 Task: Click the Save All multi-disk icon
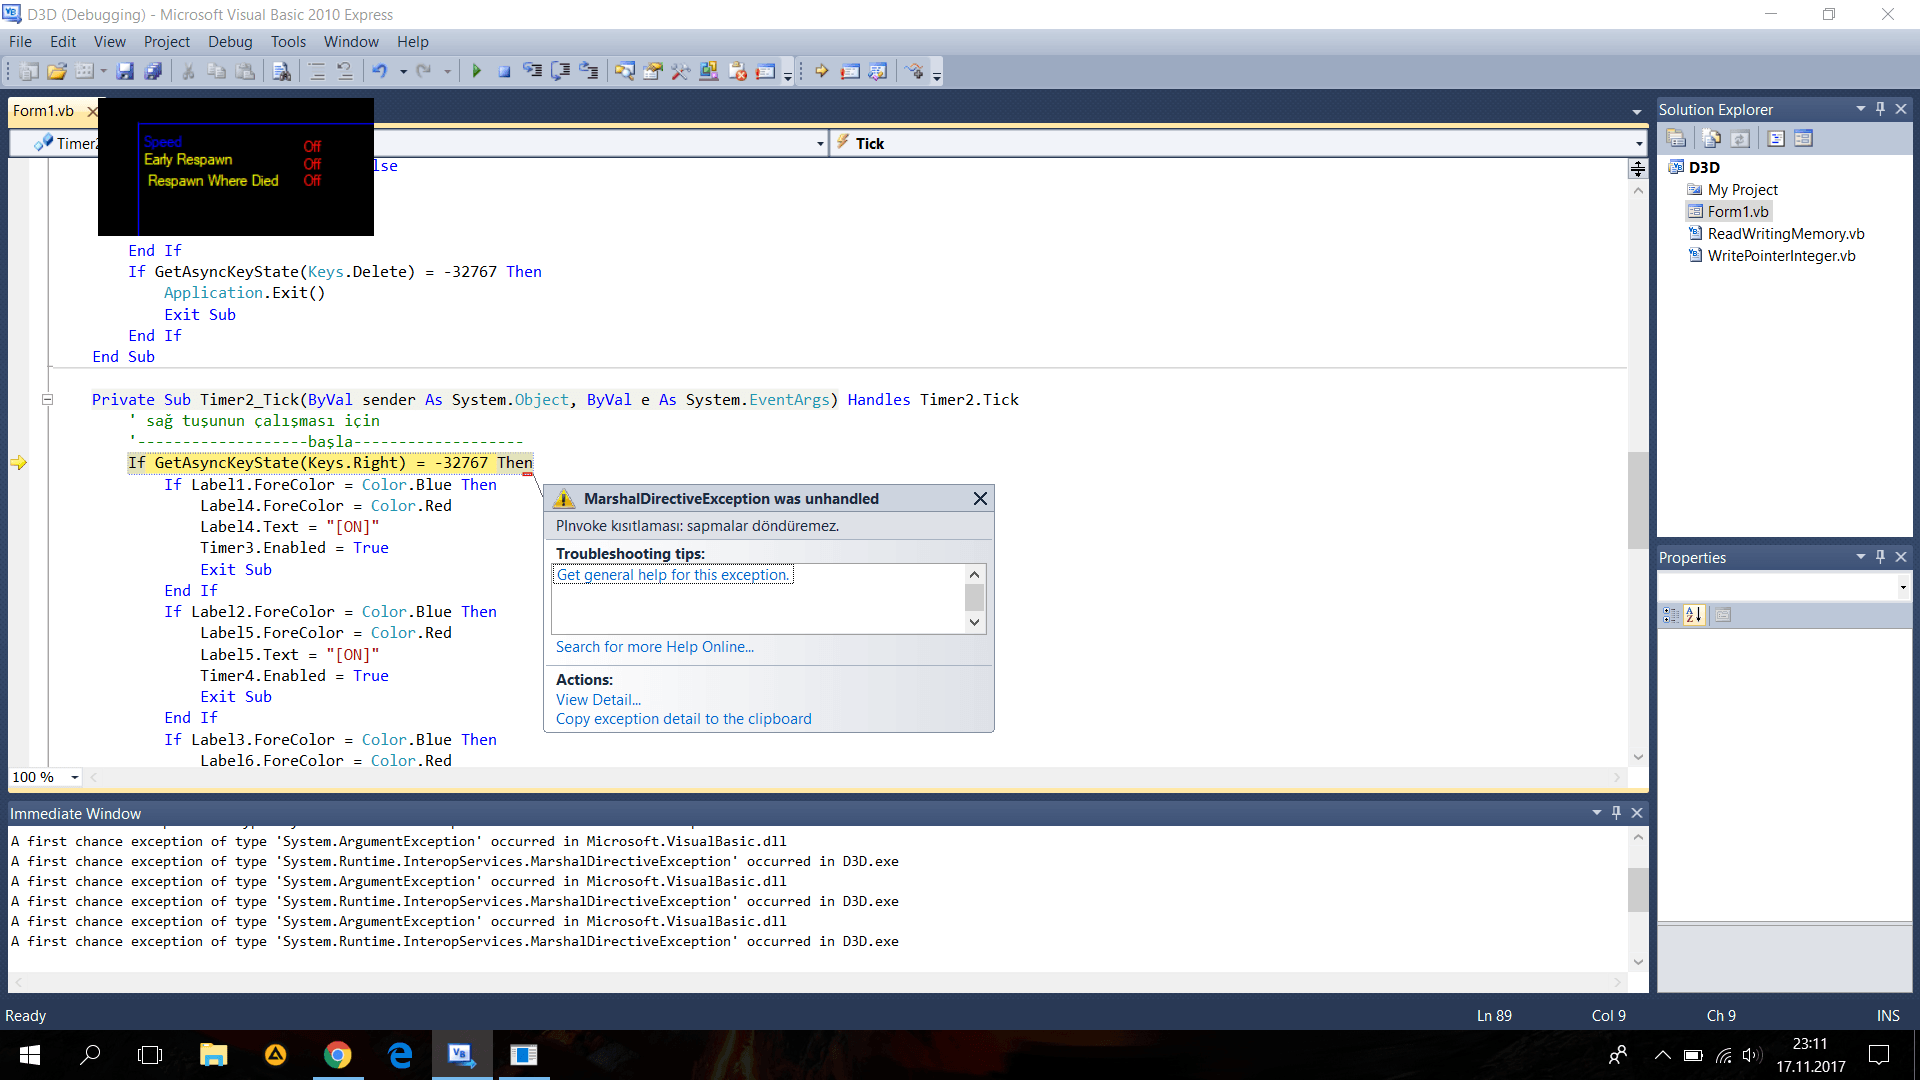pyautogui.click(x=153, y=71)
